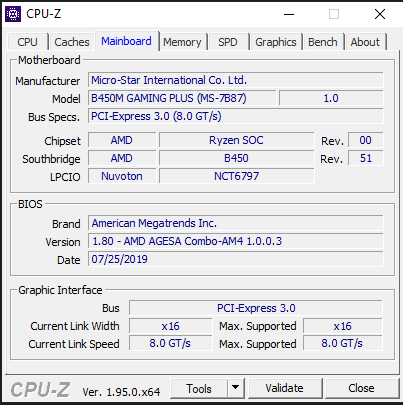Screen dimensions: 403x405
Task: Click Southbridge Rev. value 51
Action: click(x=366, y=158)
